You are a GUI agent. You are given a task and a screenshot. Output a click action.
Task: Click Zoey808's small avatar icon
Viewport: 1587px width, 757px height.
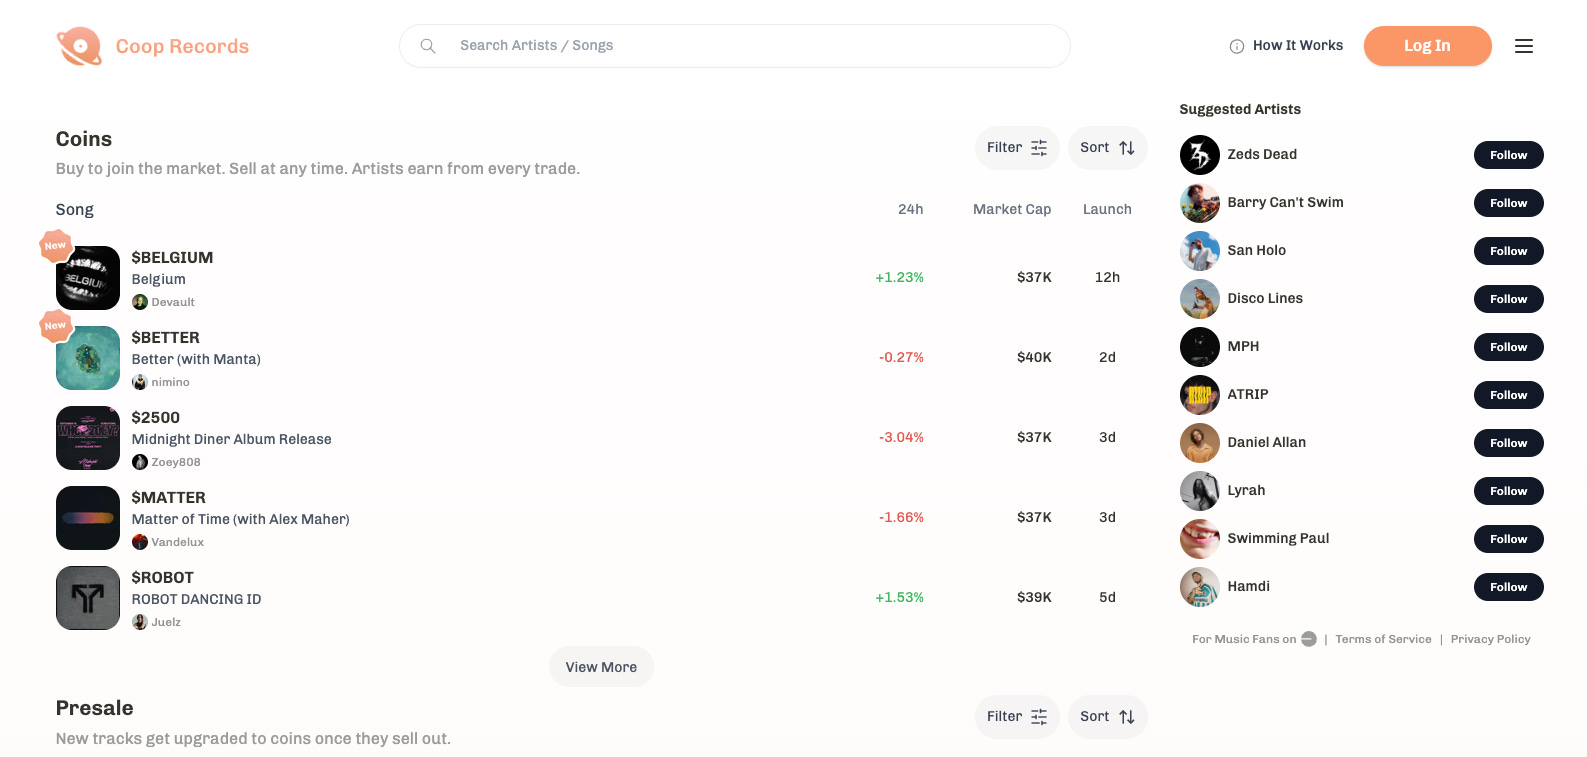coord(140,462)
